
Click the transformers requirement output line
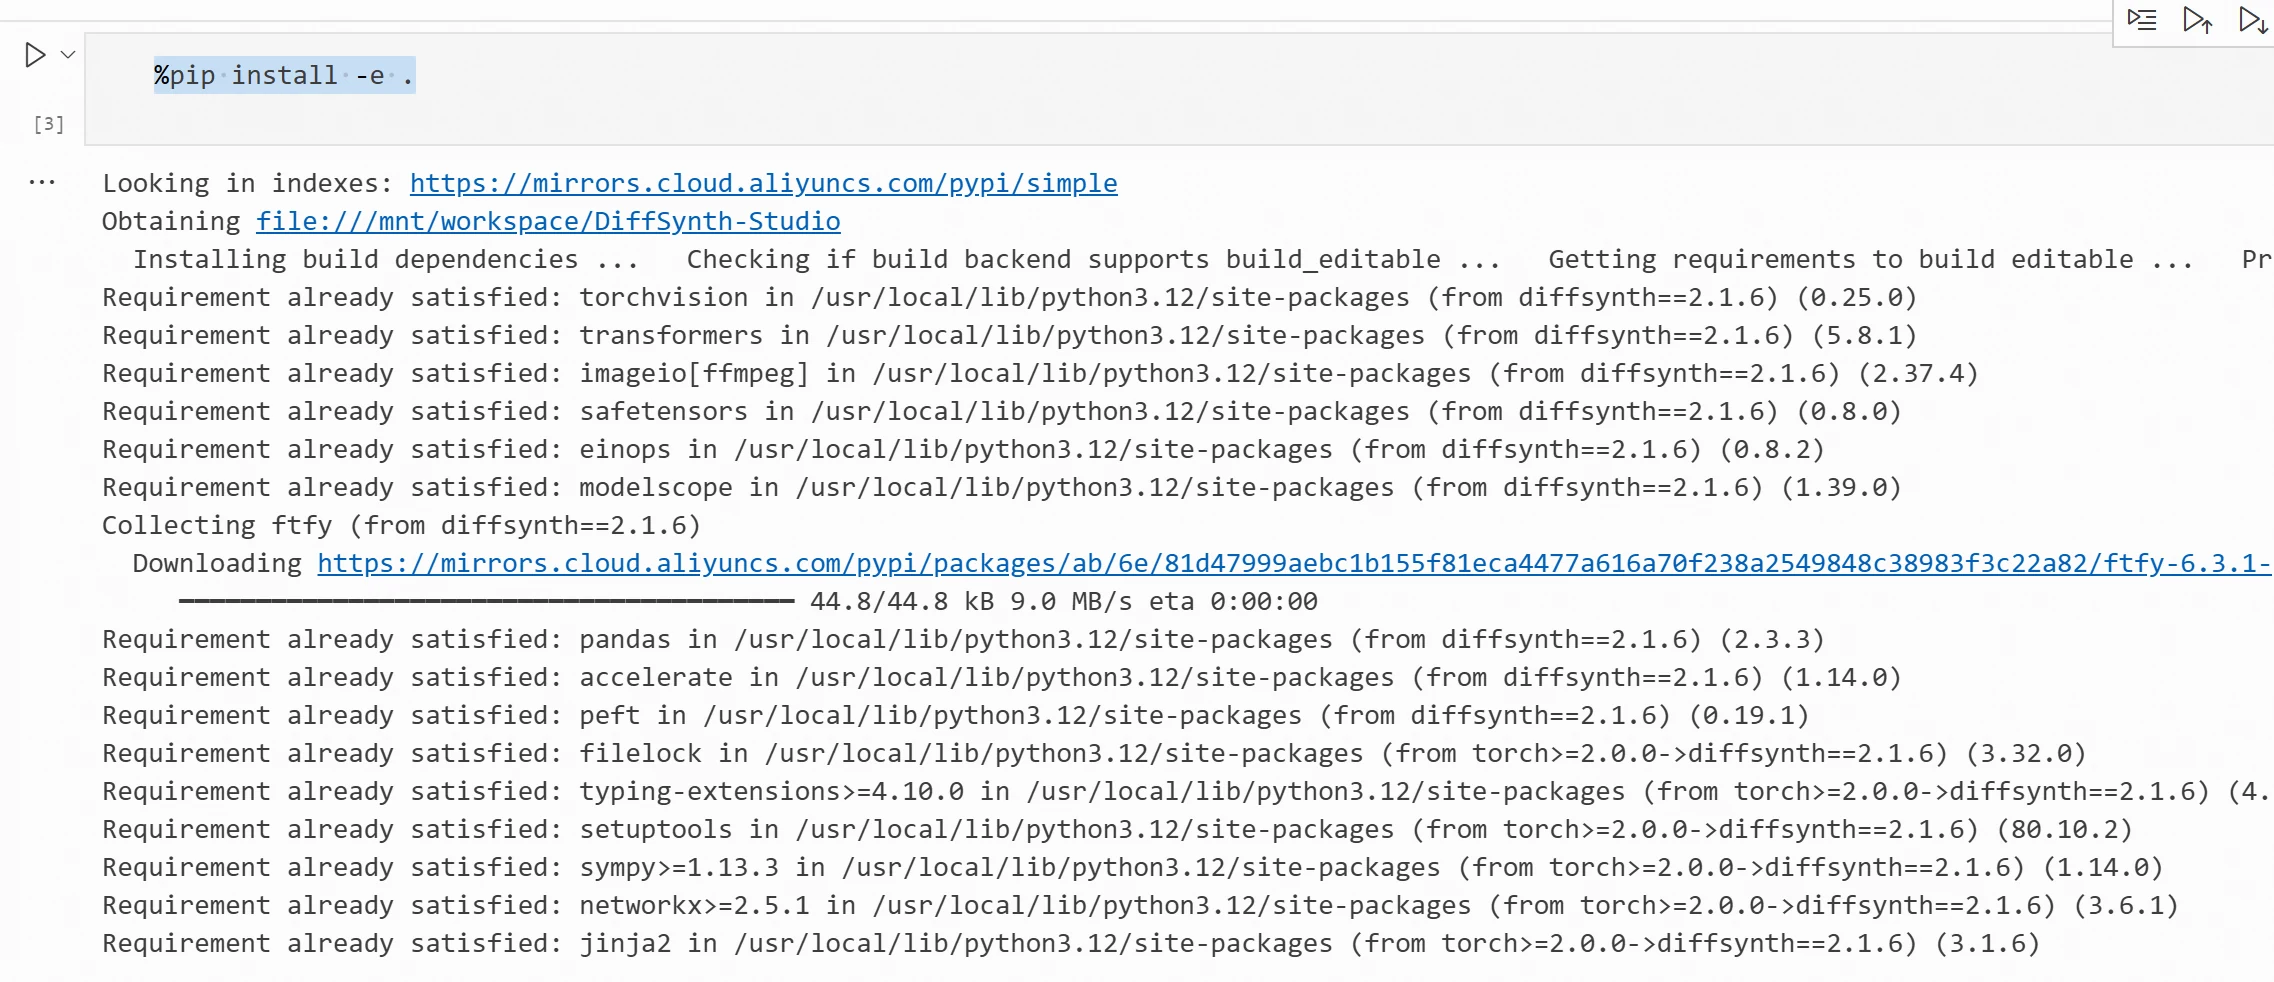1009,335
